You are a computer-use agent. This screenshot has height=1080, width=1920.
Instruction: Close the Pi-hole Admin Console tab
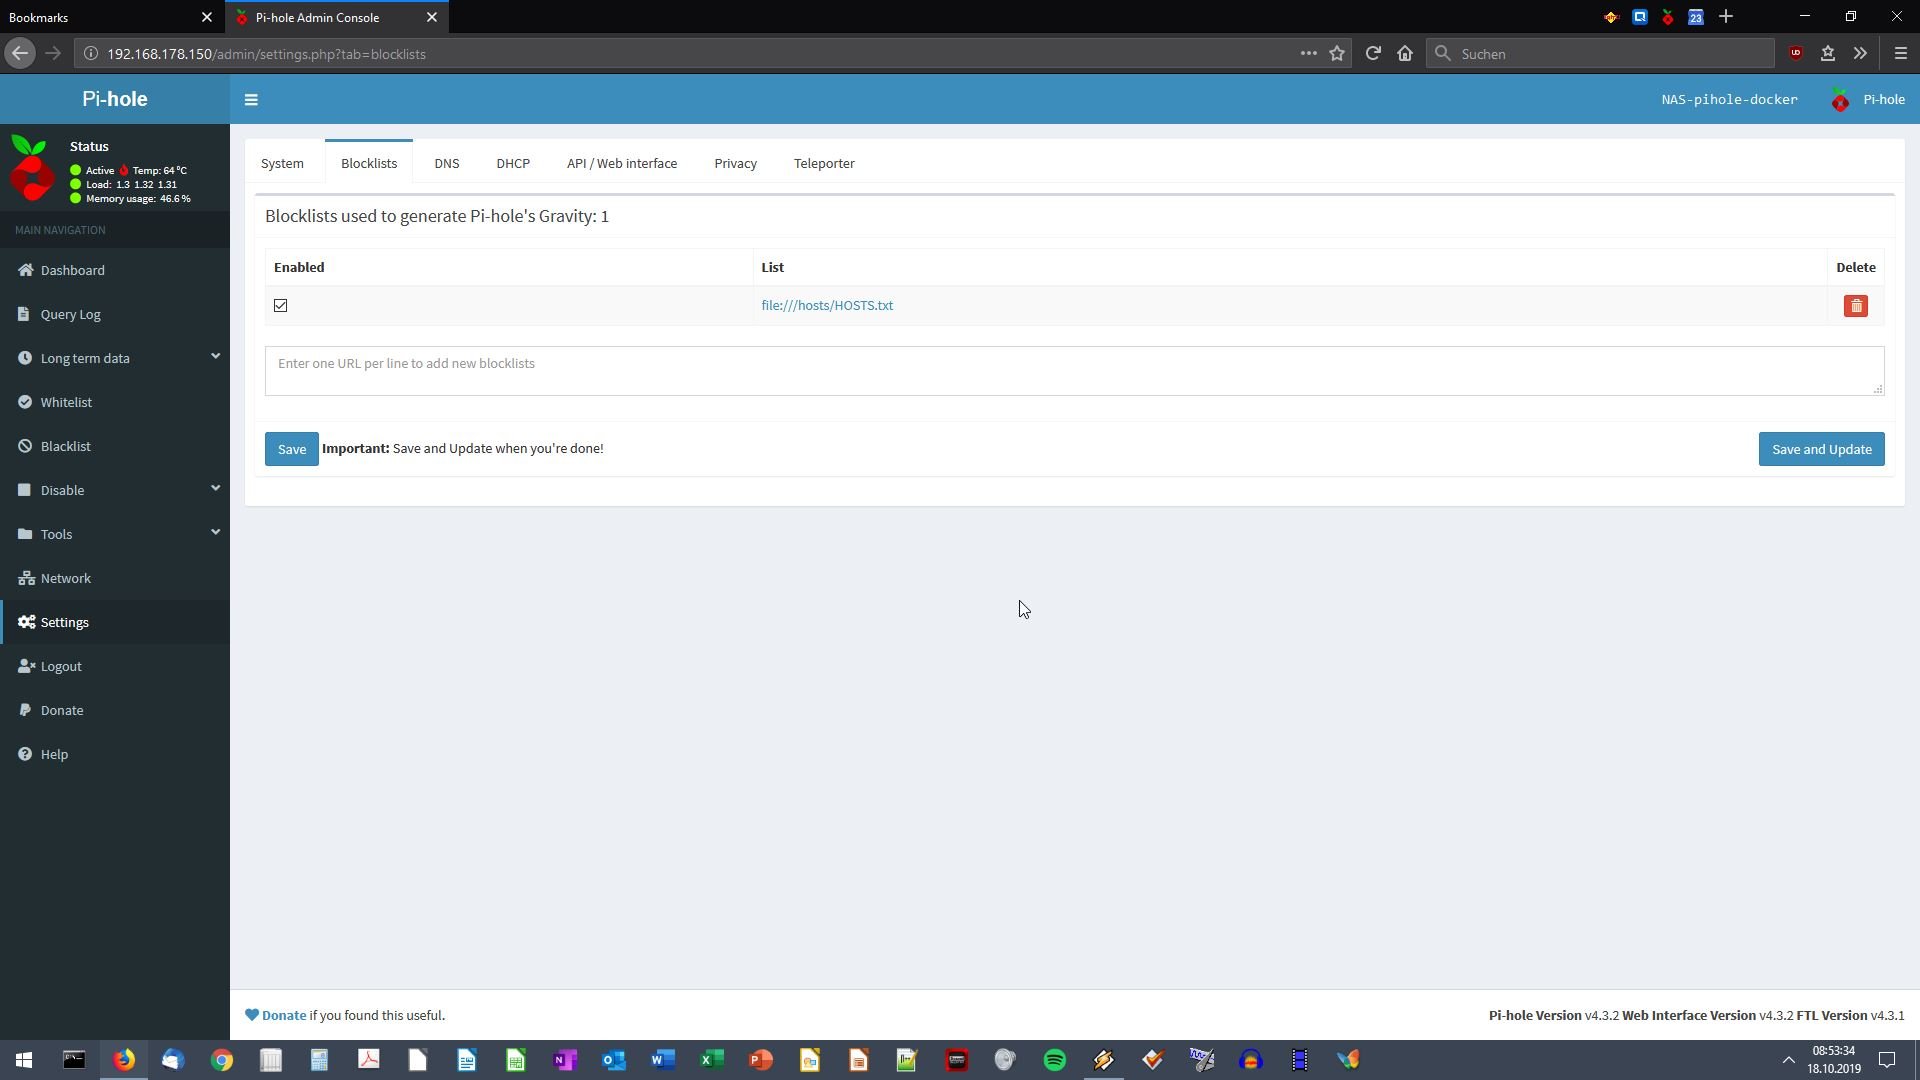pyautogui.click(x=432, y=17)
